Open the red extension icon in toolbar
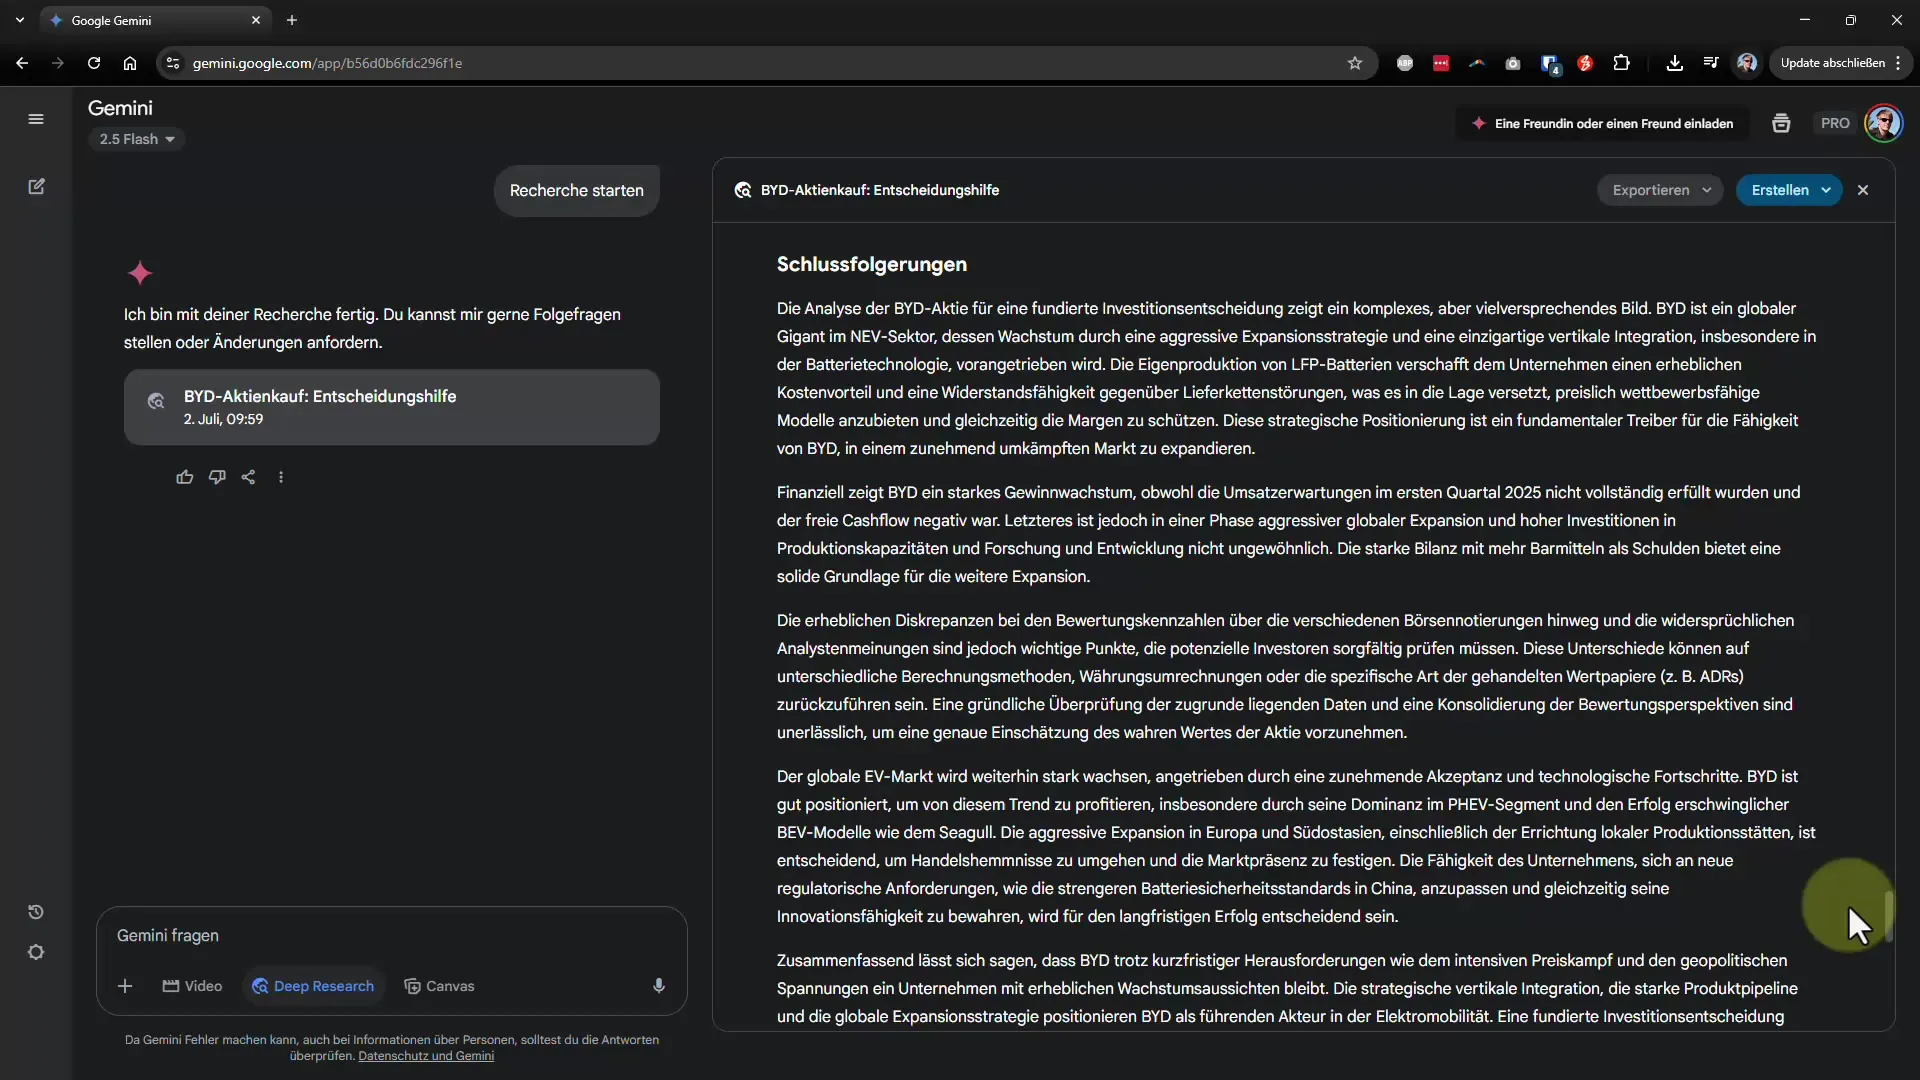This screenshot has height=1080, width=1920. point(1441,63)
